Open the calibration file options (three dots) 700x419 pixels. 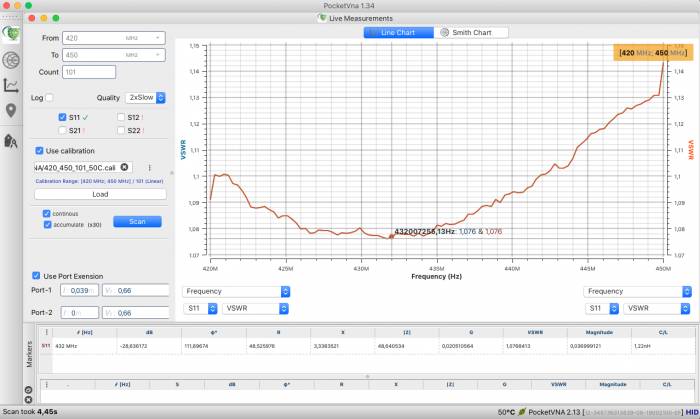(x=149, y=167)
